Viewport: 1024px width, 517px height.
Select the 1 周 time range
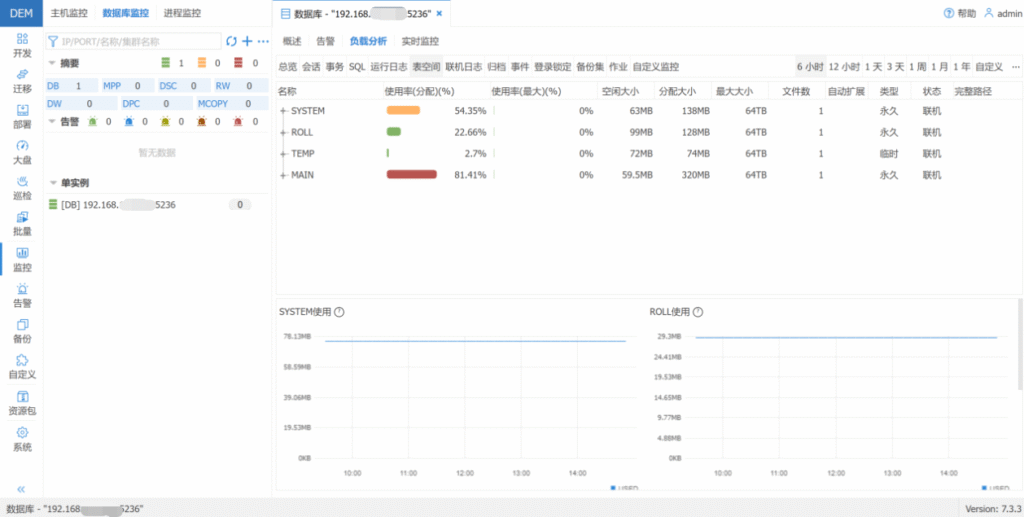pyautogui.click(x=917, y=67)
